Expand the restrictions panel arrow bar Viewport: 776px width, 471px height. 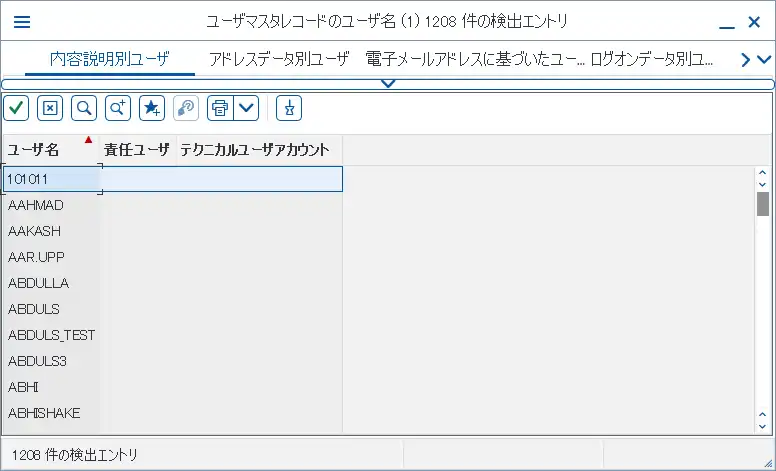click(x=388, y=84)
